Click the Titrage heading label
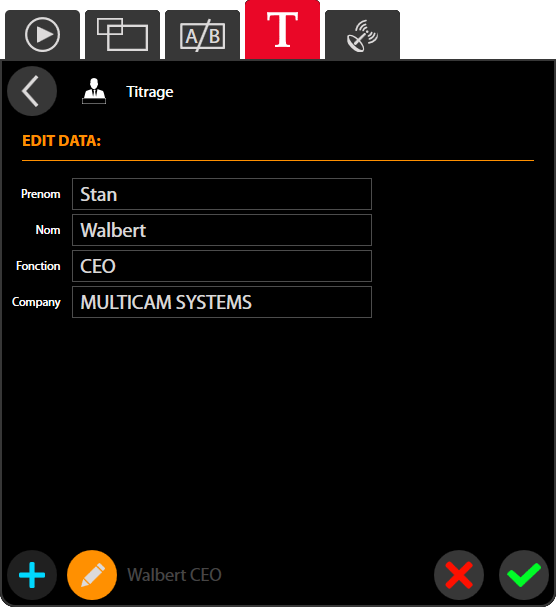 150,92
